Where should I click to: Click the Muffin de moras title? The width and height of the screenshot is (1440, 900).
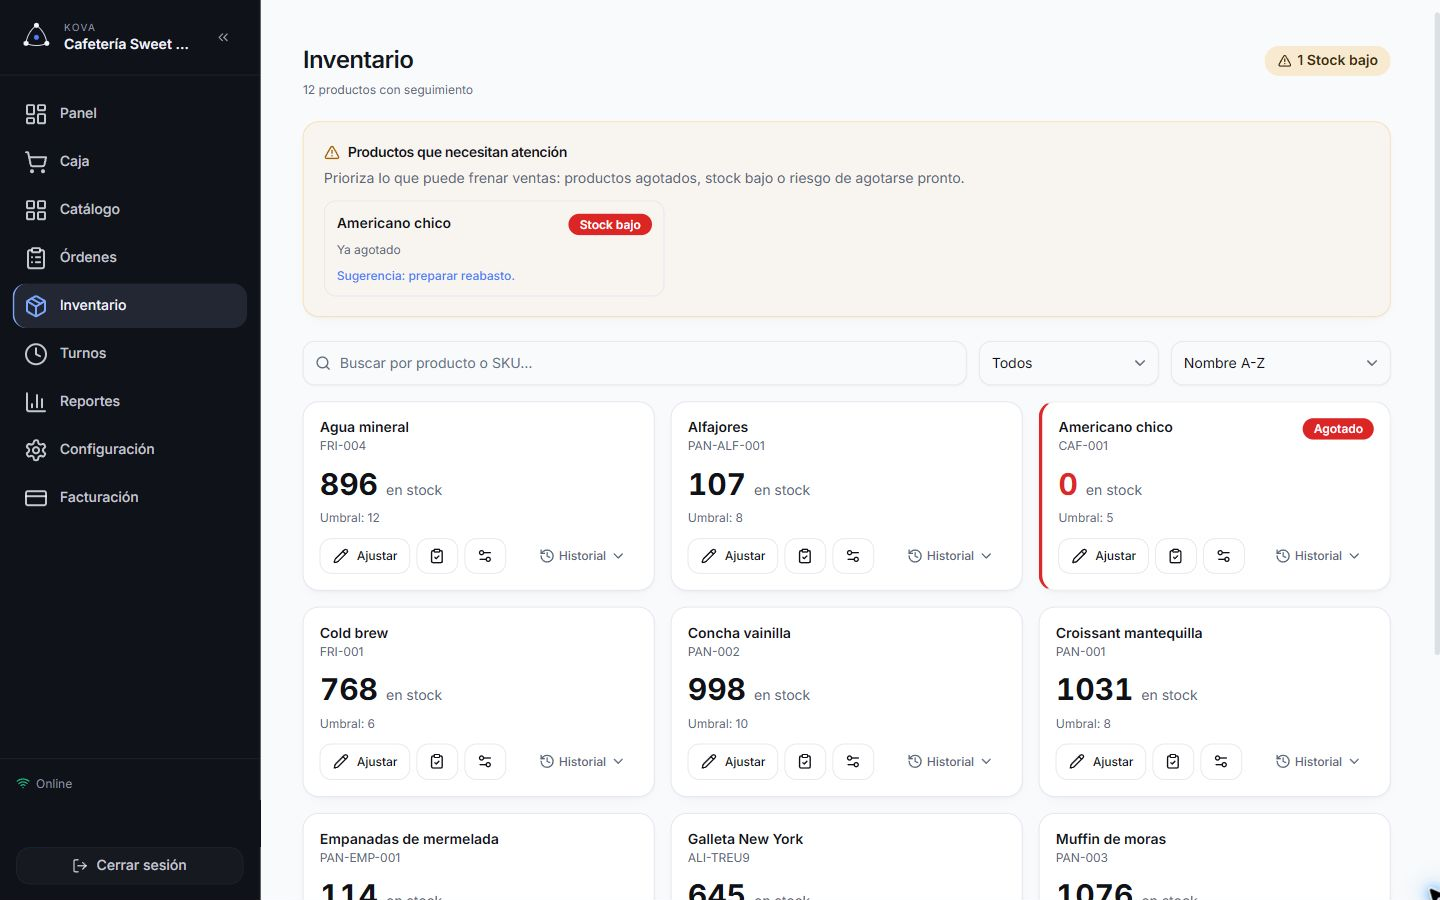tap(1111, 839)
